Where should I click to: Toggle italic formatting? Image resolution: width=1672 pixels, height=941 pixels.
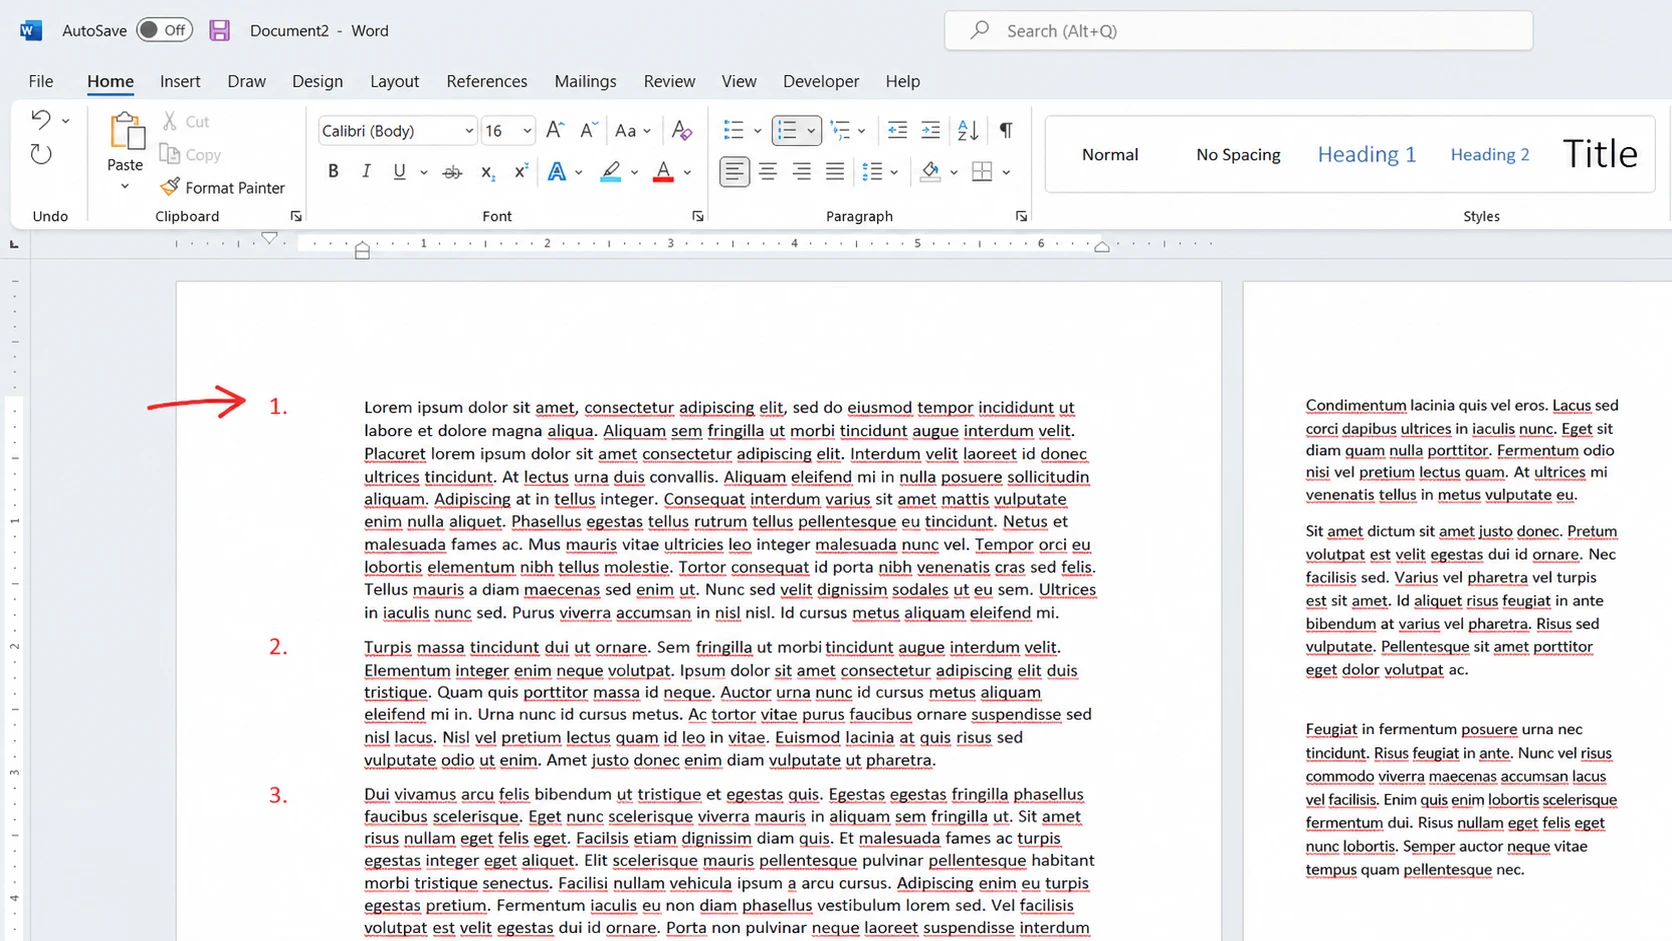[x=366, y=172]
